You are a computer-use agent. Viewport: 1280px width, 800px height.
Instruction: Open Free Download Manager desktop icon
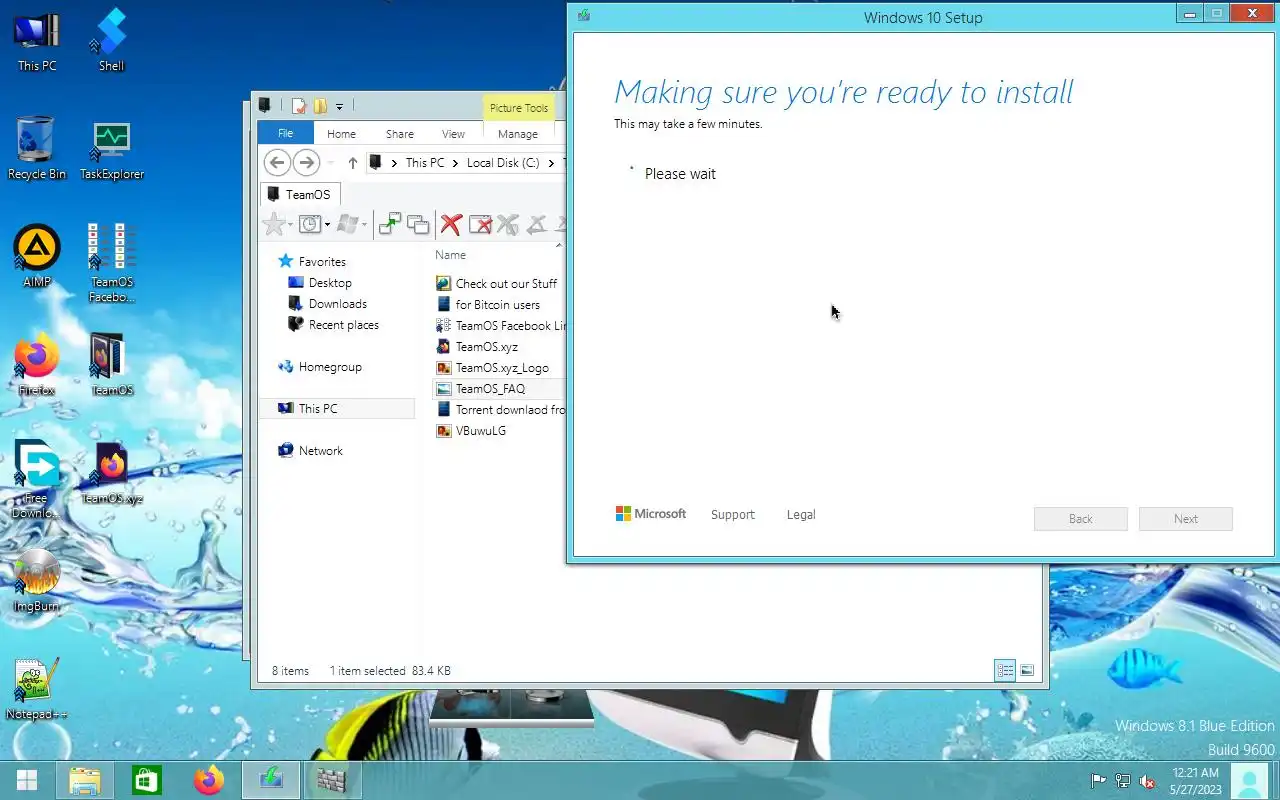pos(37,480)
